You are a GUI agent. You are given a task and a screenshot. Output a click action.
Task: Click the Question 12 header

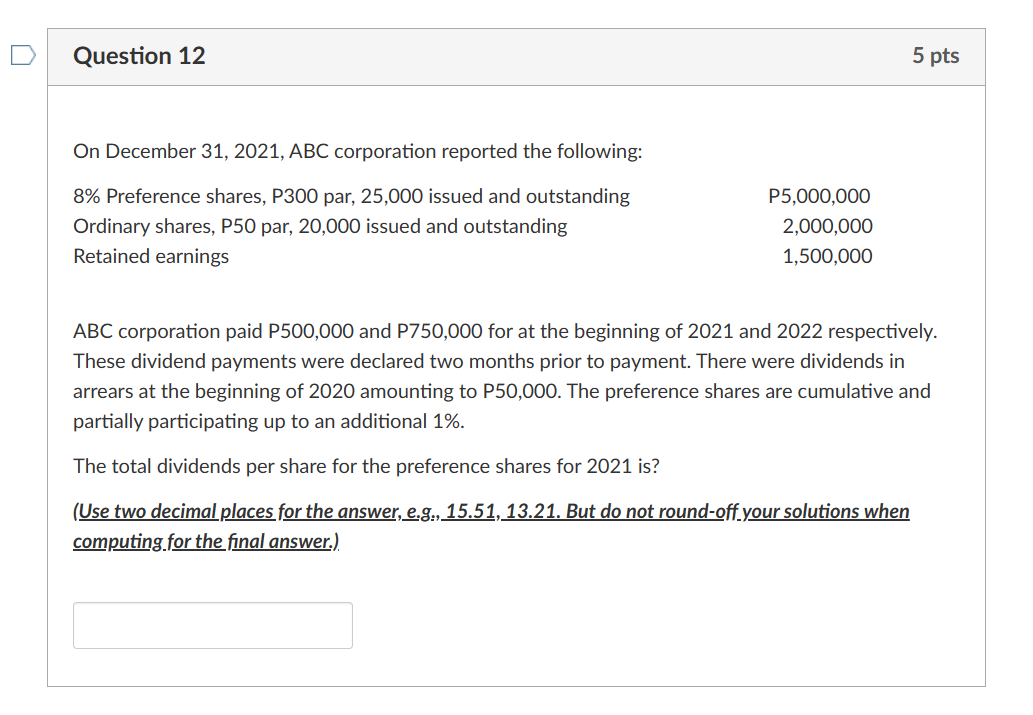click(x=139, y=56)
